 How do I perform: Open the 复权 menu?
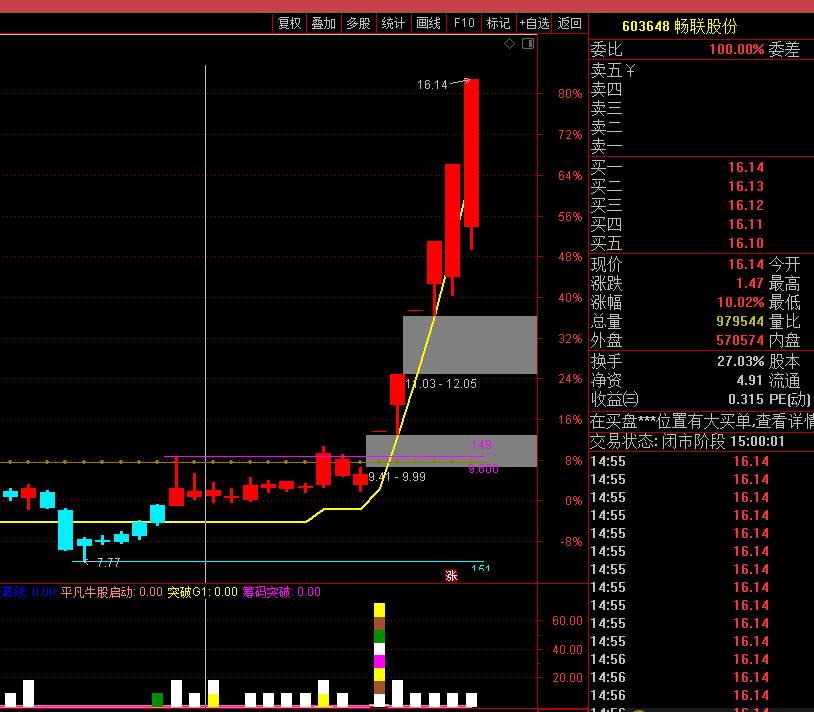point(289,23)
